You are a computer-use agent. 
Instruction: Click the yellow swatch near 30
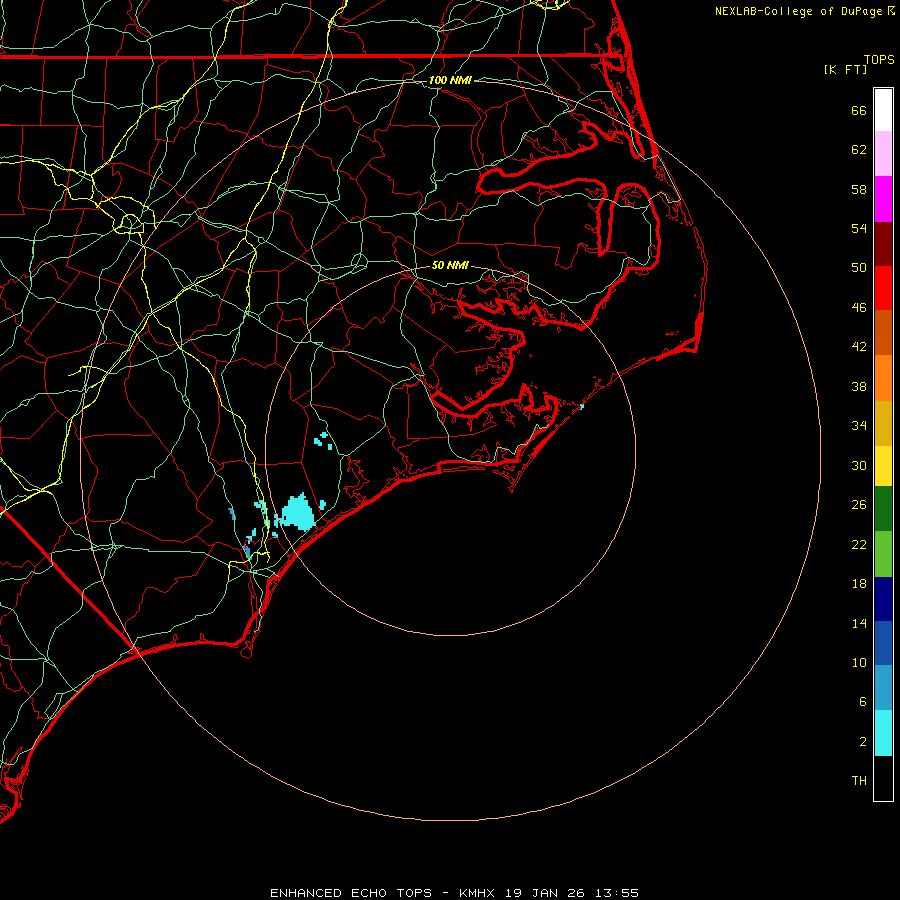click(x=883, y=465)
